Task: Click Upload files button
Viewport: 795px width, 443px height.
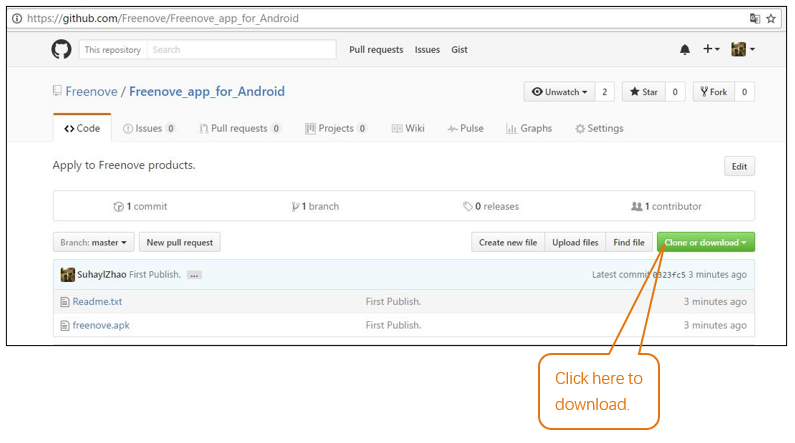Action: coord(575,242)
